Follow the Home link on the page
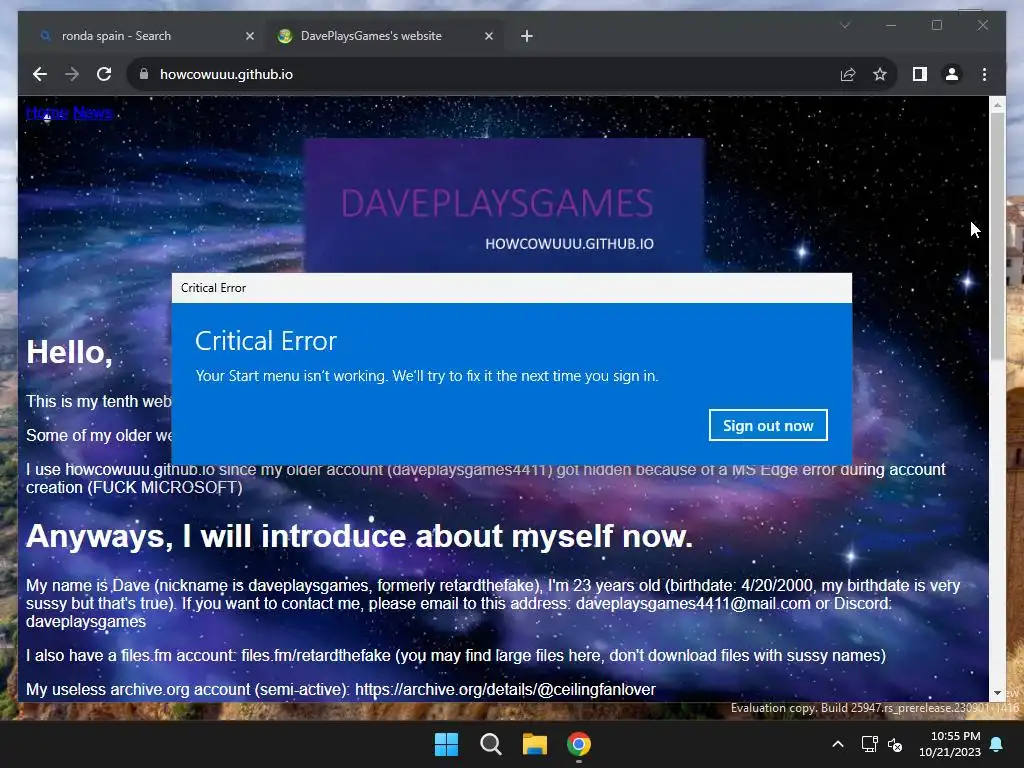The height and width of the screenshot is (768, 1024). click(x=47, y=113)
